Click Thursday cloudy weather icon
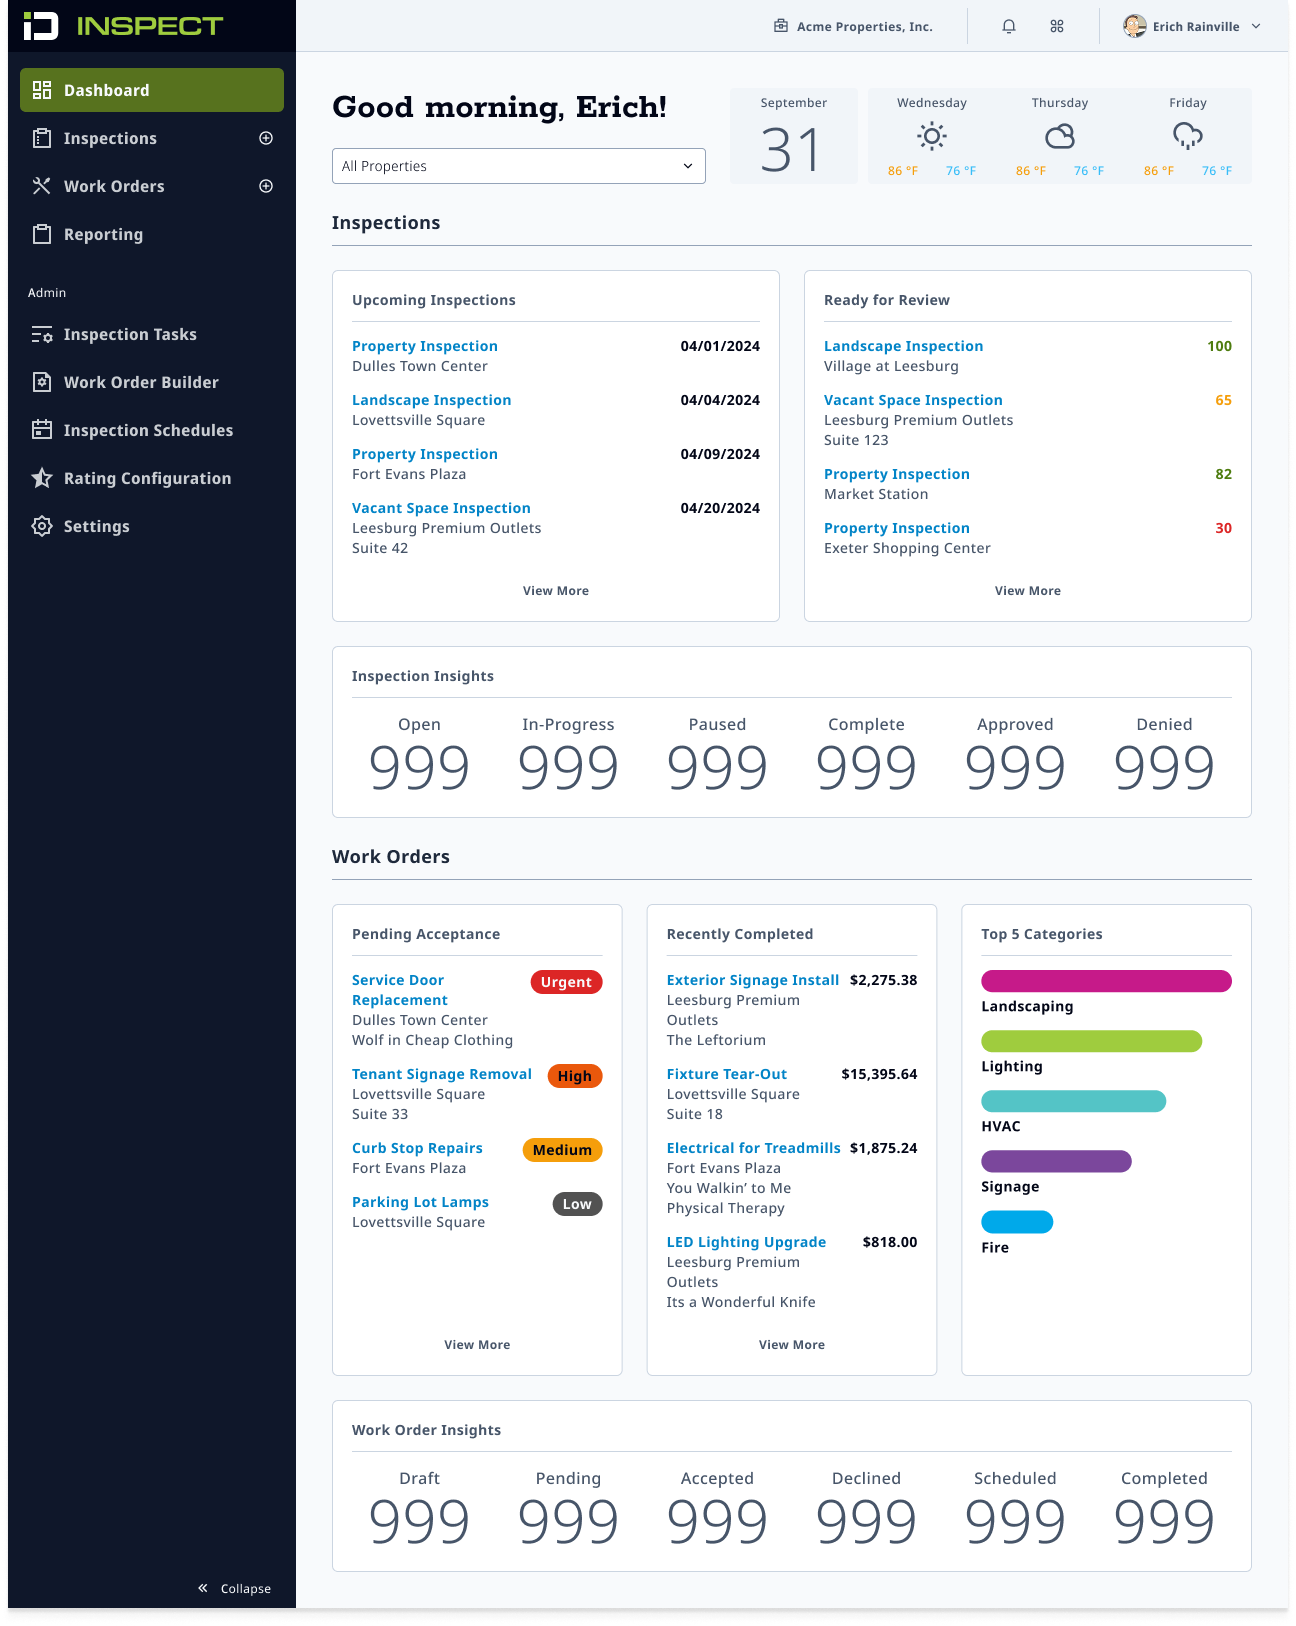This screenshot has width=1296, height=1626. 1060,136
